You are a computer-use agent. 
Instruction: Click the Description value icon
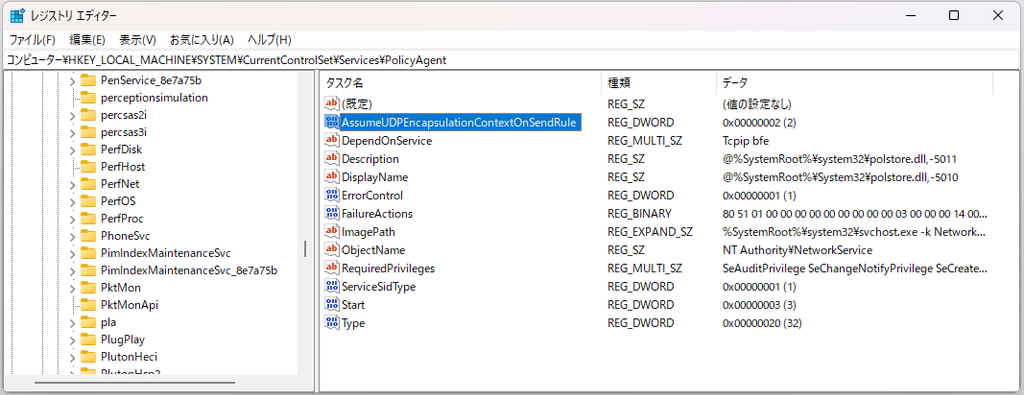(332, 159)
